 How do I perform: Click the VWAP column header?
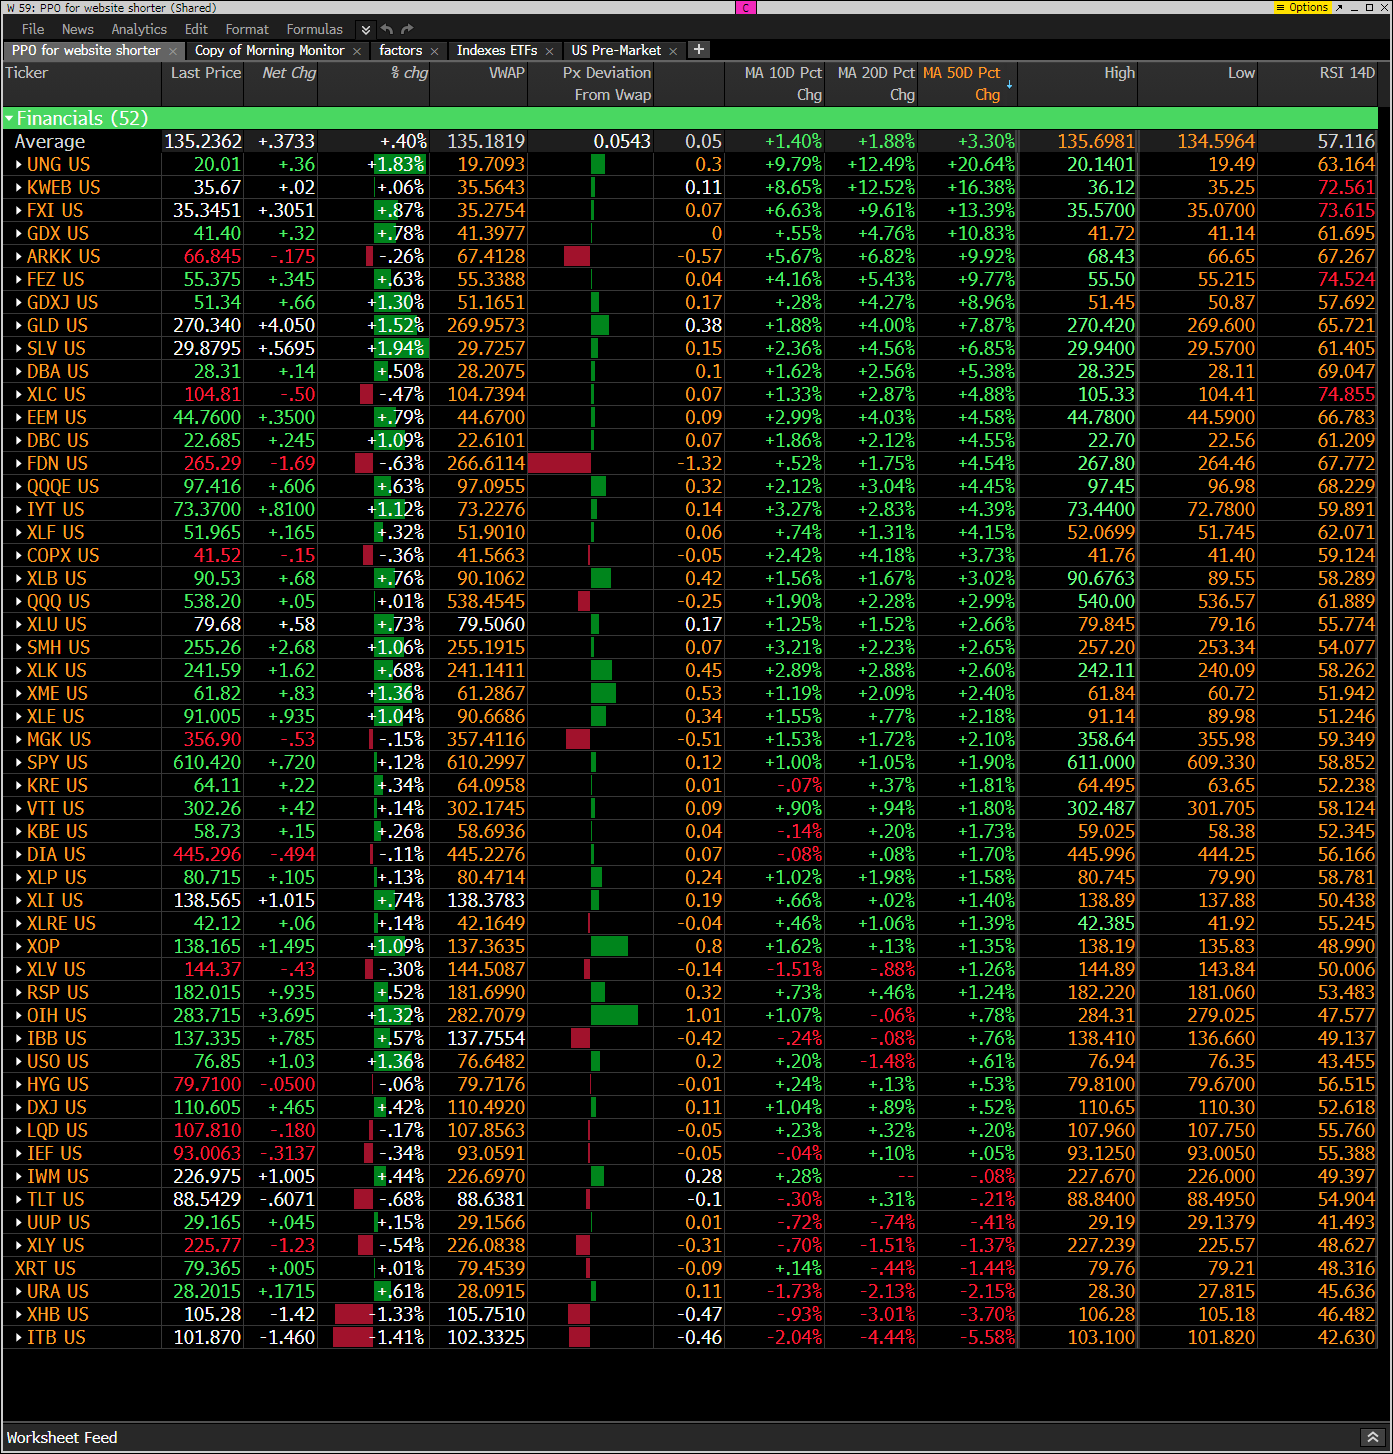point(479,84)
